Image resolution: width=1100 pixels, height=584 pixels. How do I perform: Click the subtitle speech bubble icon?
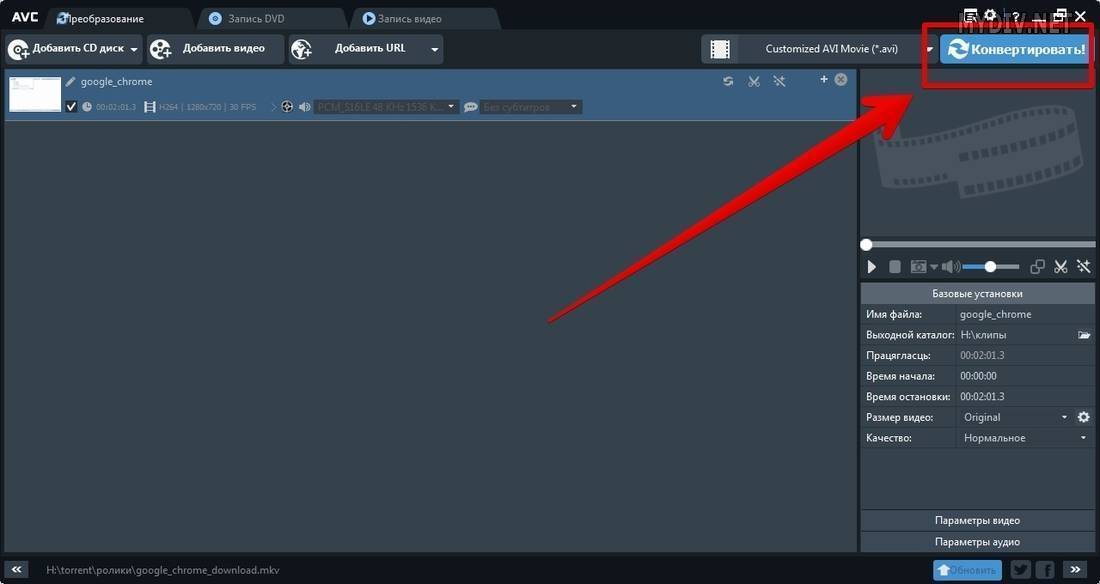tap(471, 107)
